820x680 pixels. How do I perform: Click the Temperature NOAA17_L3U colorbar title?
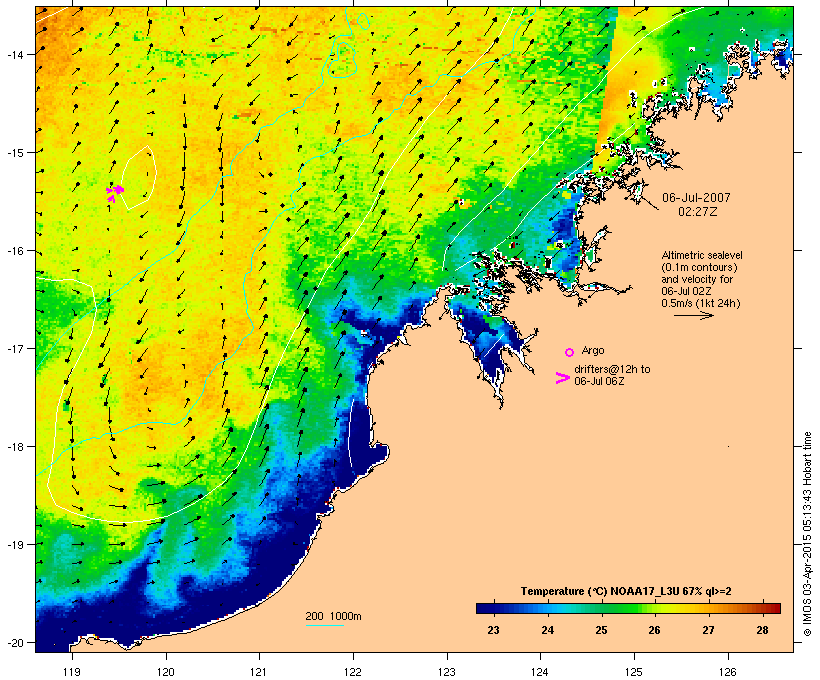(626, 591)
